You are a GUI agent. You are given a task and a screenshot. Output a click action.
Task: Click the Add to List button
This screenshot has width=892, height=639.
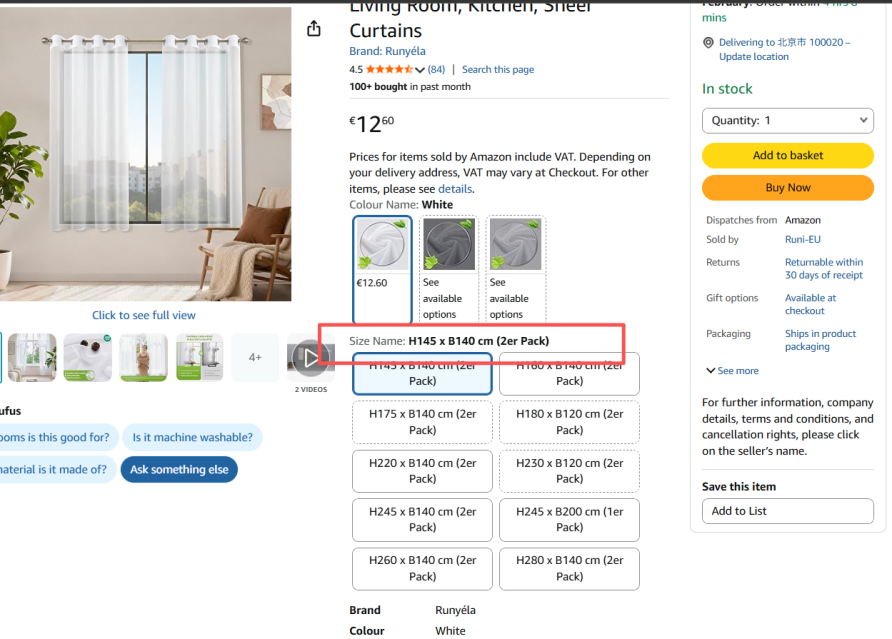pos(787,511)
